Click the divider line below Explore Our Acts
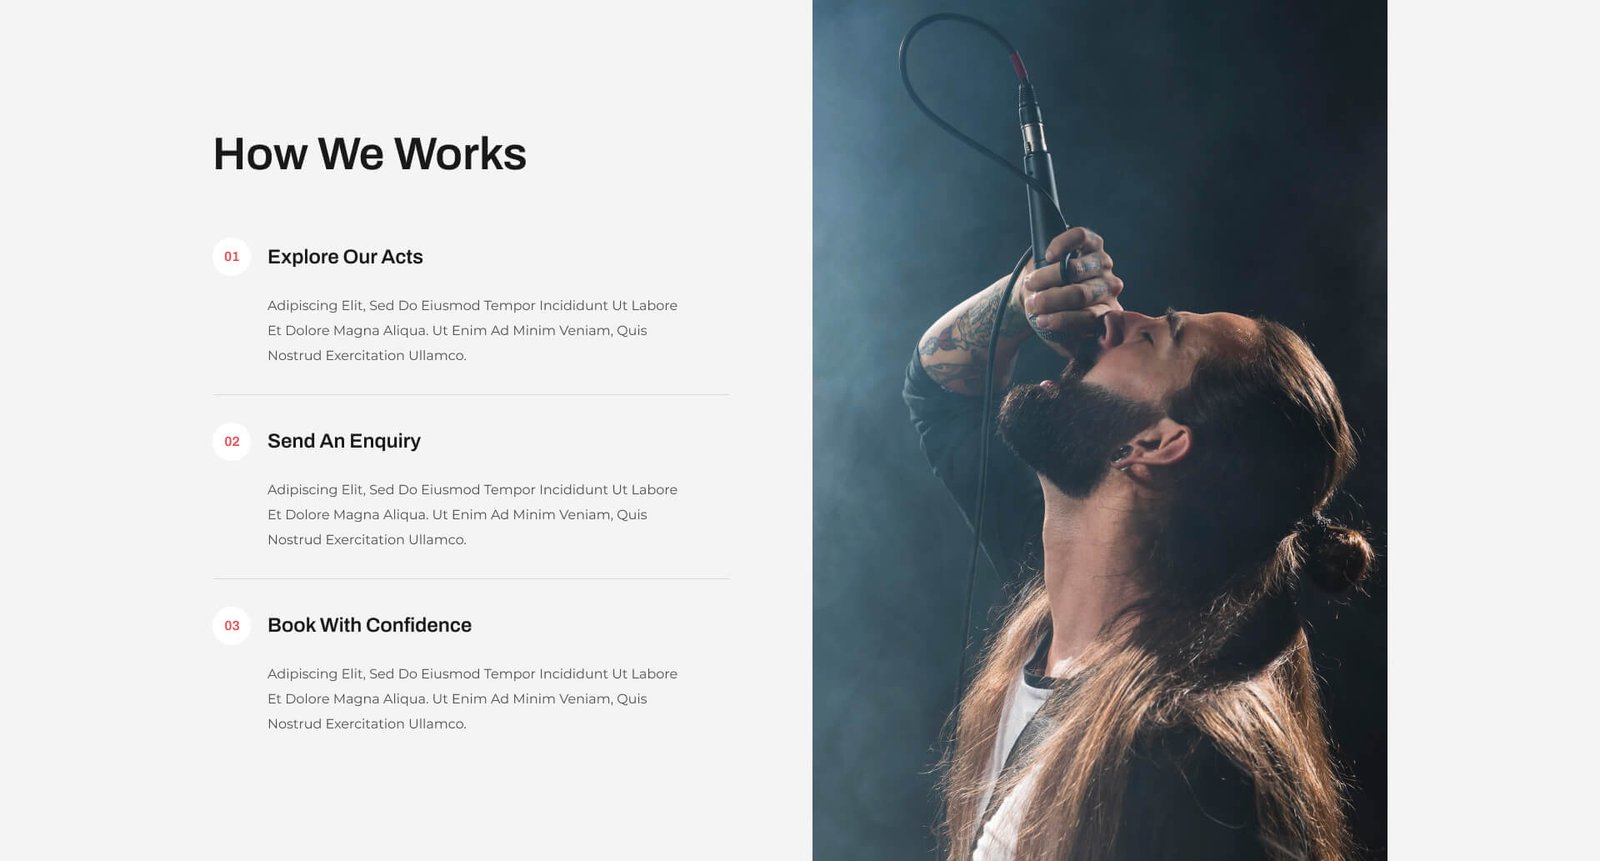 (x=471, y=394)
